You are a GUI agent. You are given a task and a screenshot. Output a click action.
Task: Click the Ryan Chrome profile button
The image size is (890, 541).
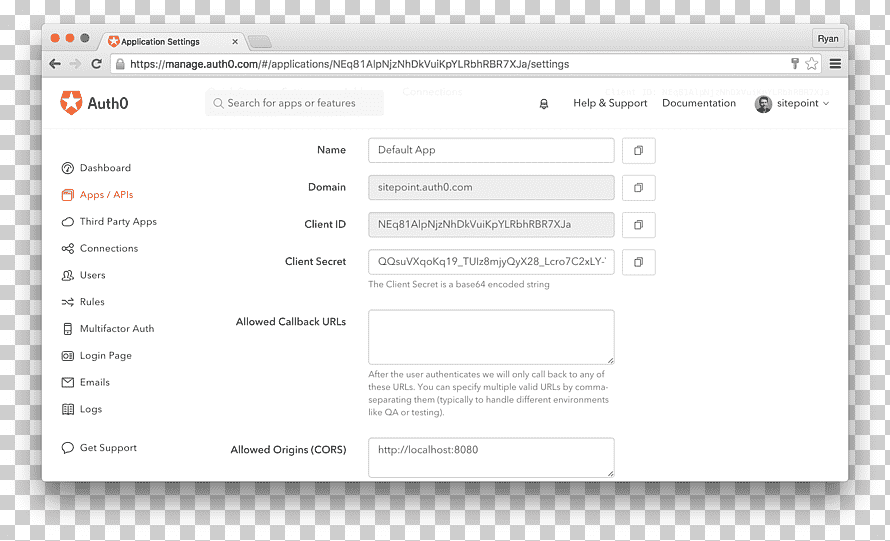828,39
